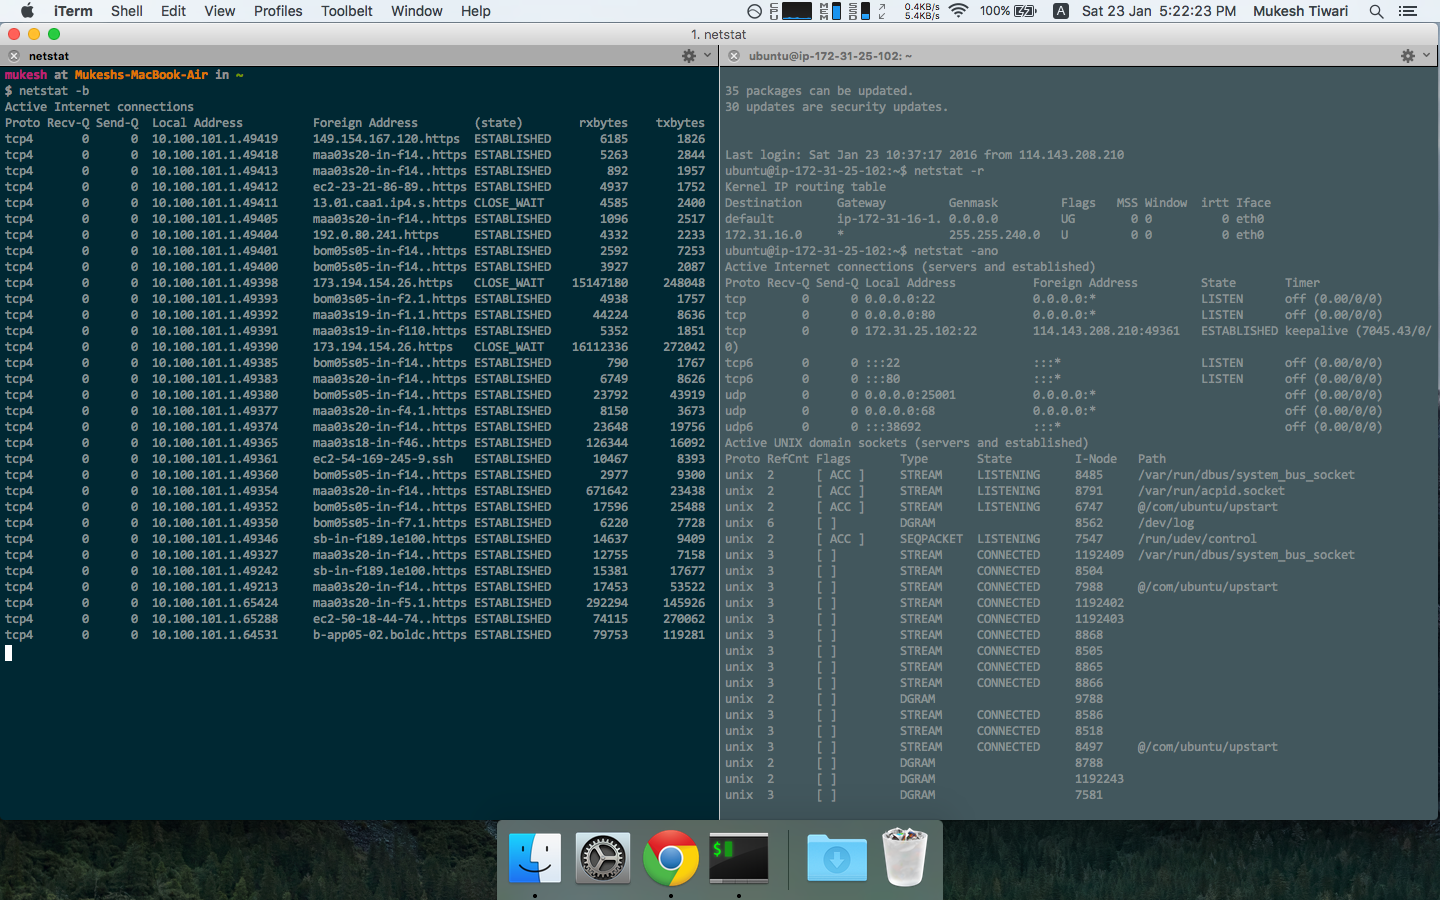The height and width of the screenshot is (900, 1440).
Task: Click path '/var/run/acpid.socket'
Action: [1211, 491]
